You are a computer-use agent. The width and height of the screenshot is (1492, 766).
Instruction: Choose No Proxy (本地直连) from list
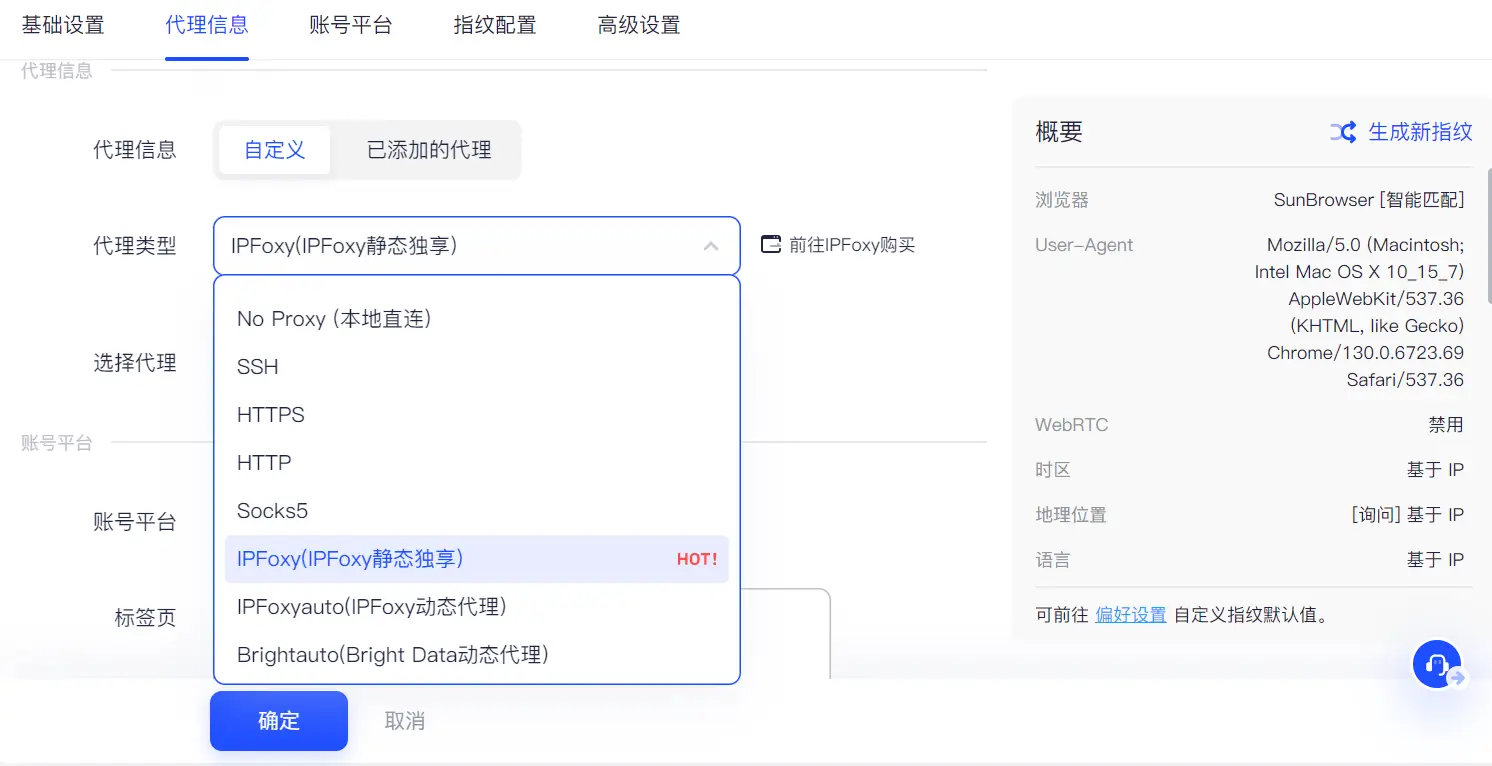334,319
